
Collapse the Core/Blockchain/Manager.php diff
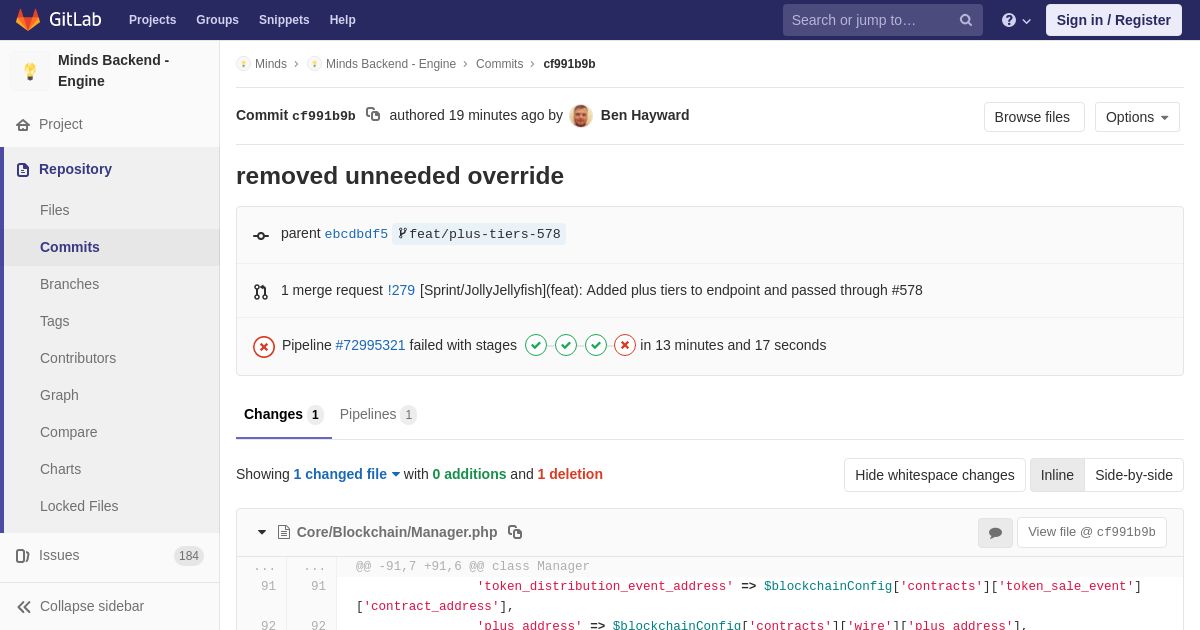pos(262,532)
